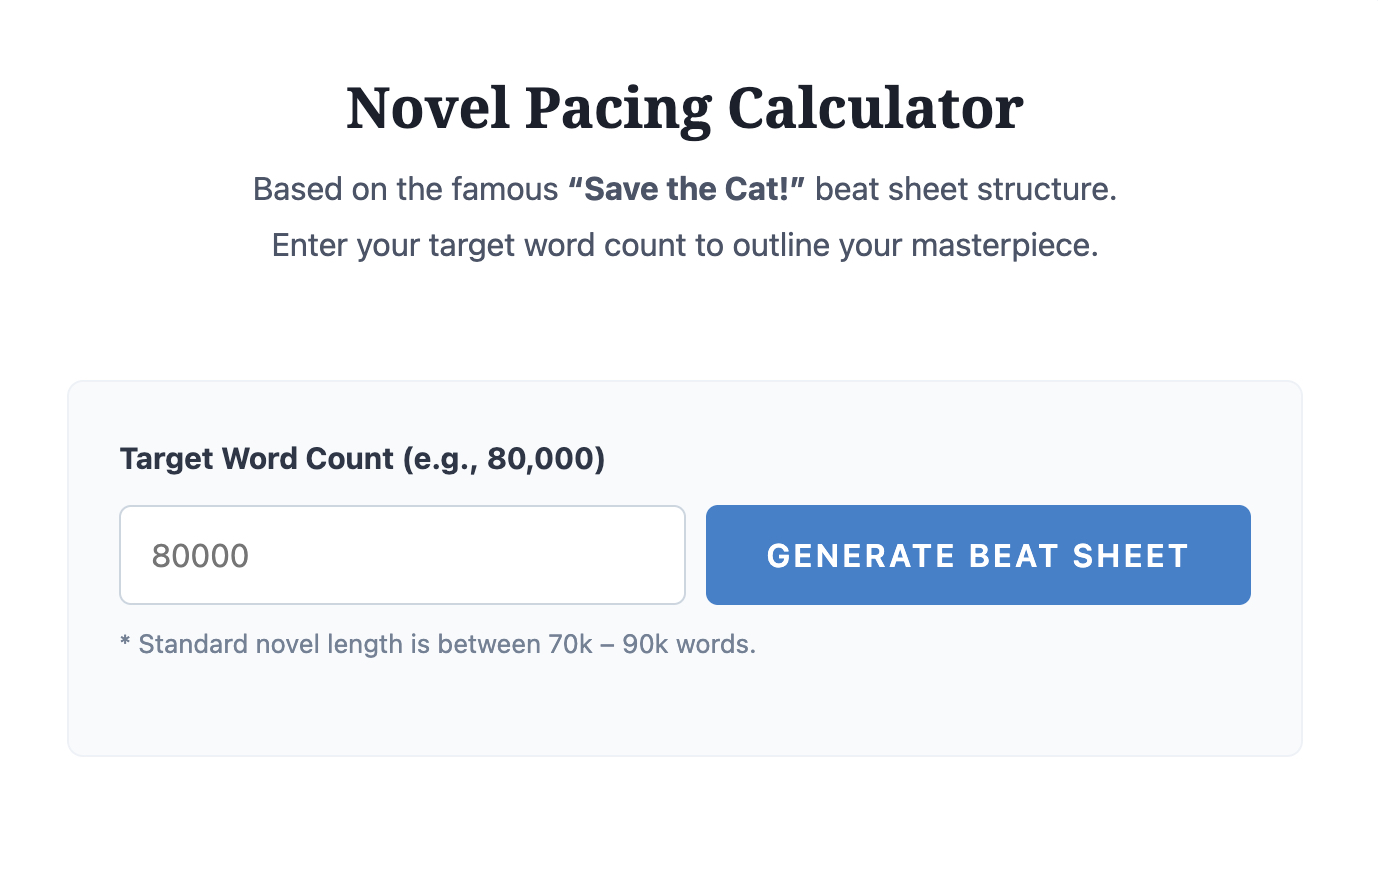
Task: Select the 80000 value in the input box
Action: (x=200, y=555)
